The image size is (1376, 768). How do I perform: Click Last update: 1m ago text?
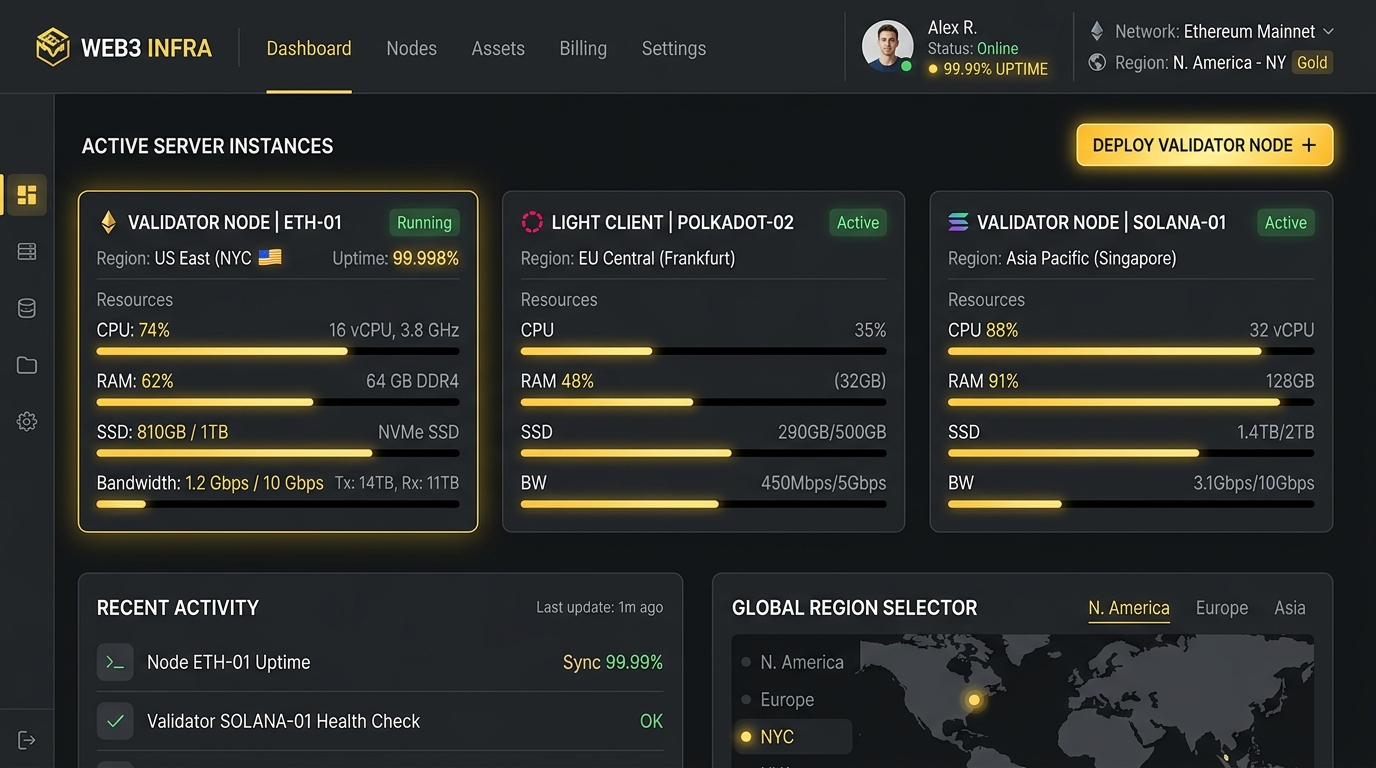[599, 607]
